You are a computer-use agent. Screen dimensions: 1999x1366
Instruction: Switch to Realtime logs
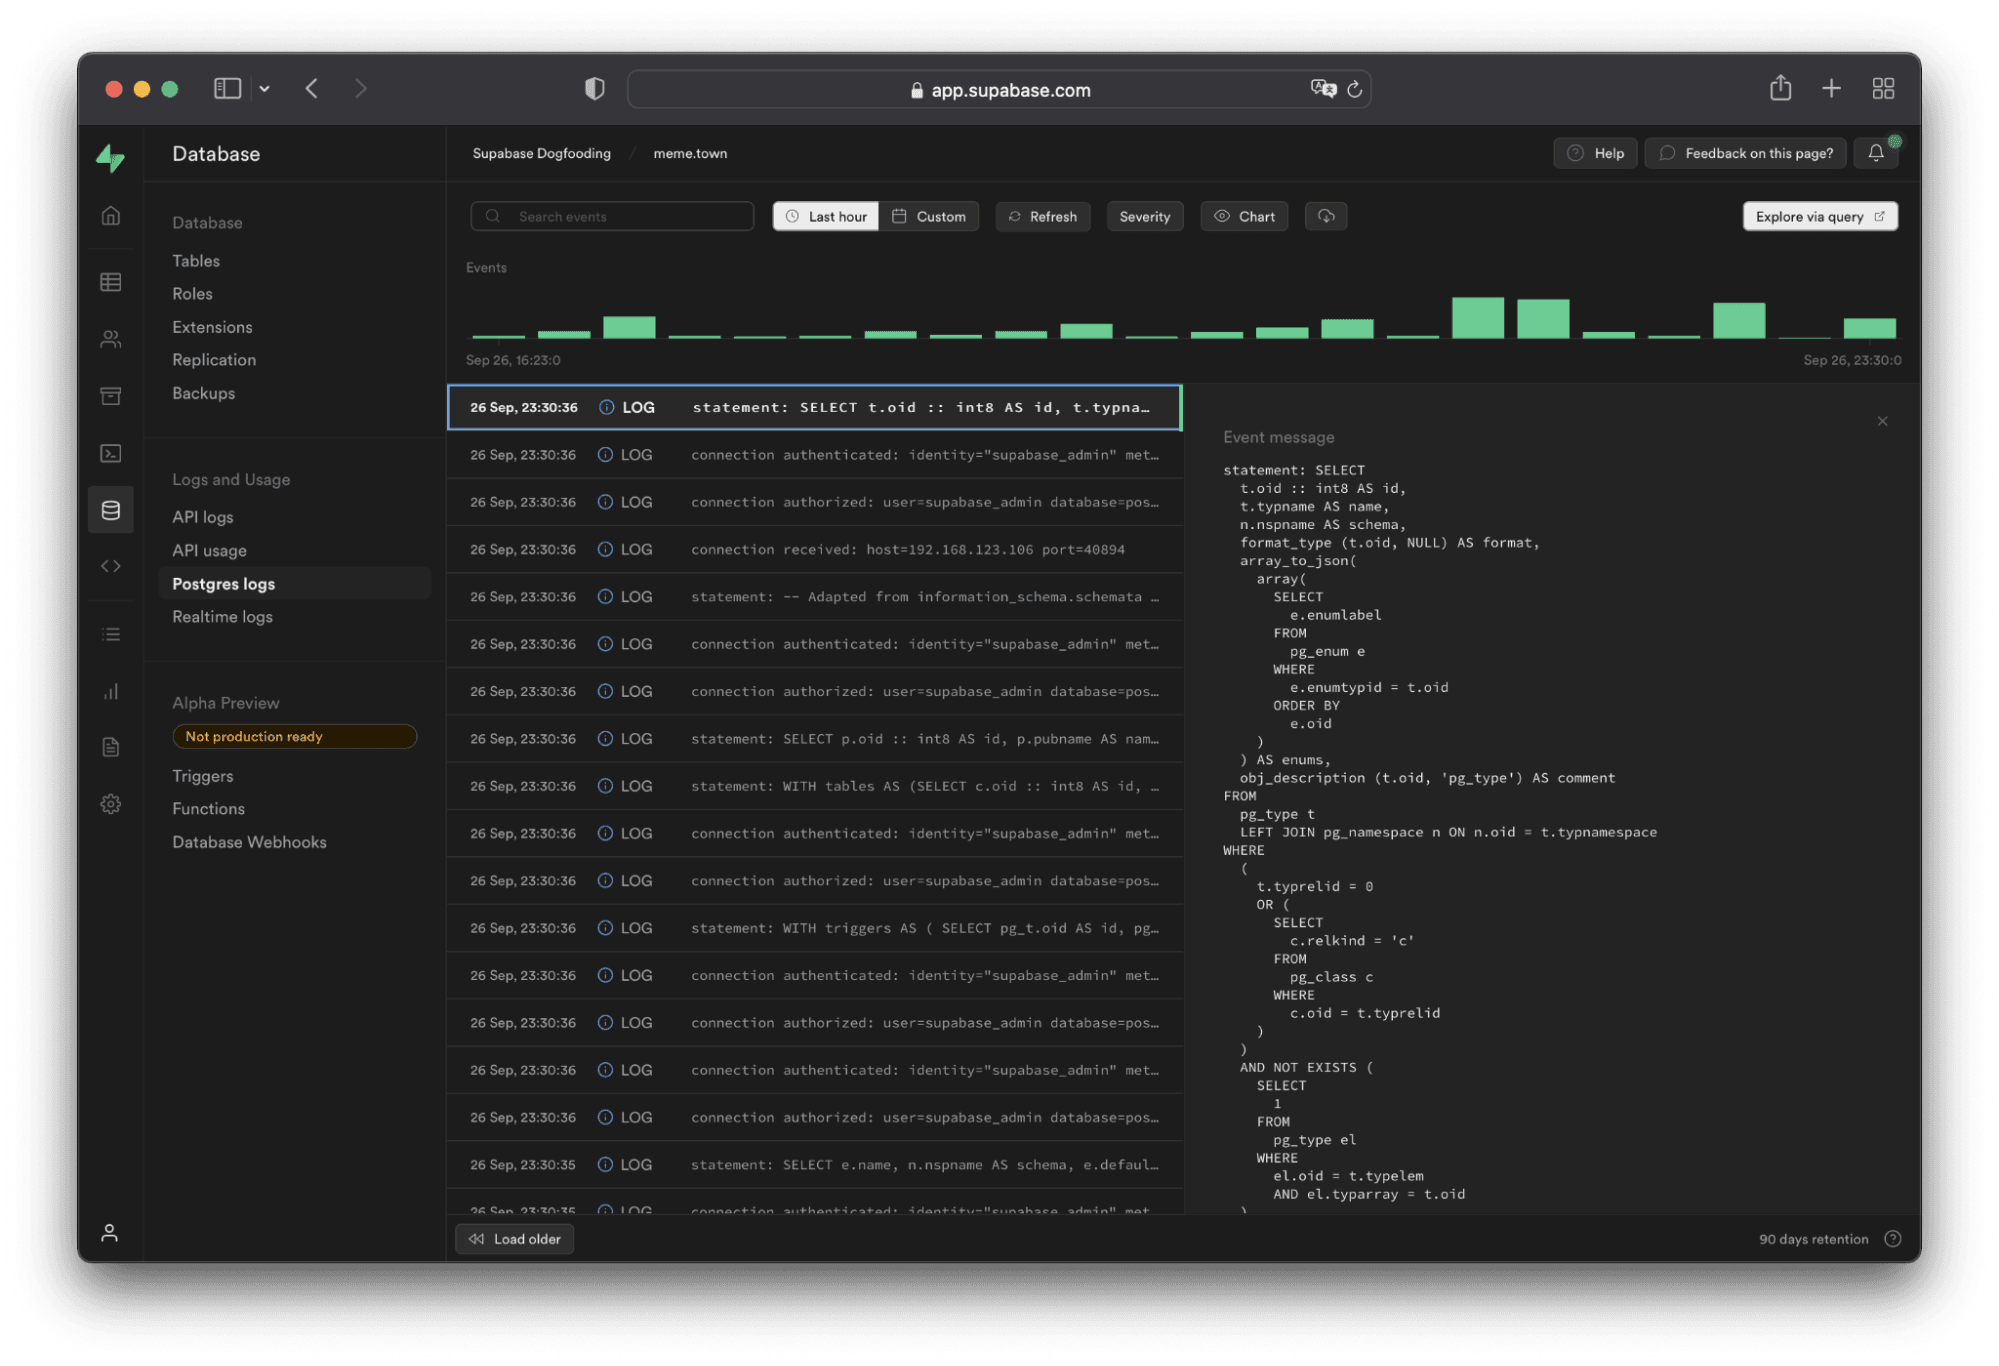tap(222, 617)
